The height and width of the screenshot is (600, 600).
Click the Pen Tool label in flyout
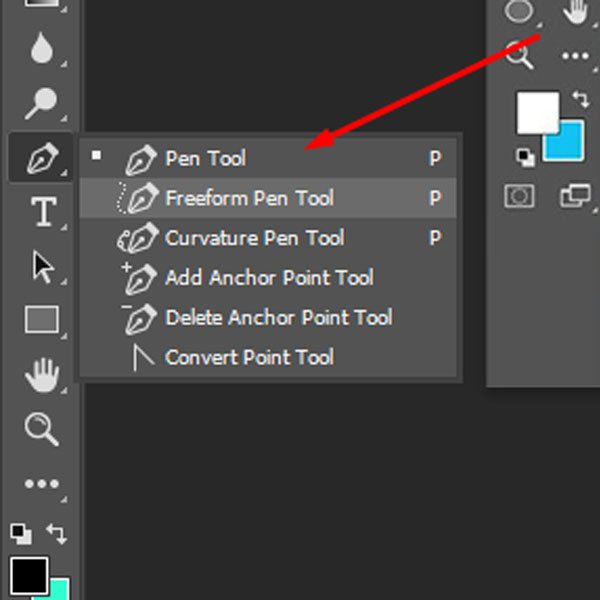pos(205,158)
